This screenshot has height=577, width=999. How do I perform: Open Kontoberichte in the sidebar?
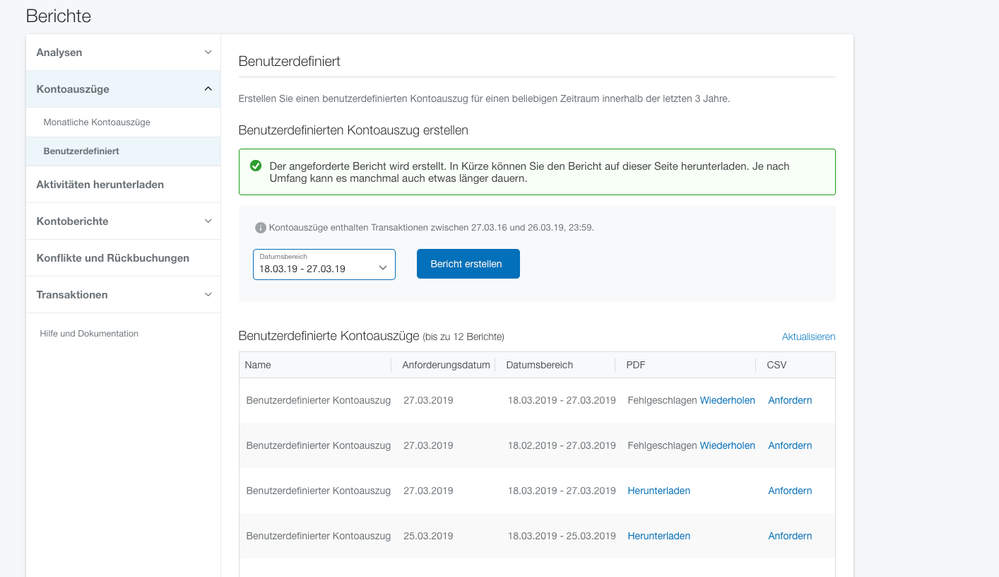pyautogui.click(x=123, y=221)
